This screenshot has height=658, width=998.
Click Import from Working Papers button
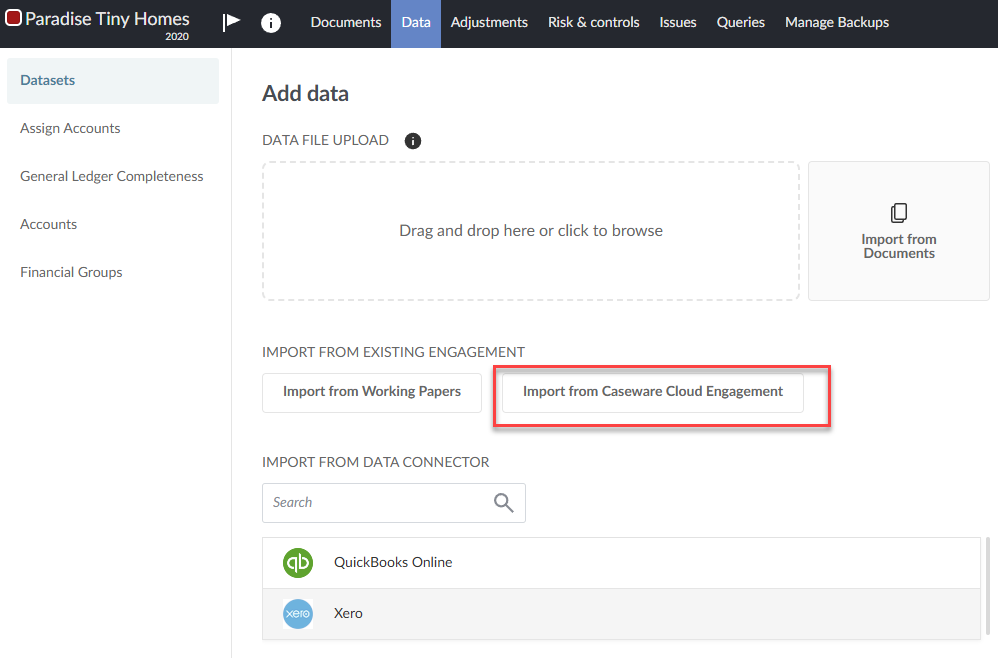(x=372, y=392)
